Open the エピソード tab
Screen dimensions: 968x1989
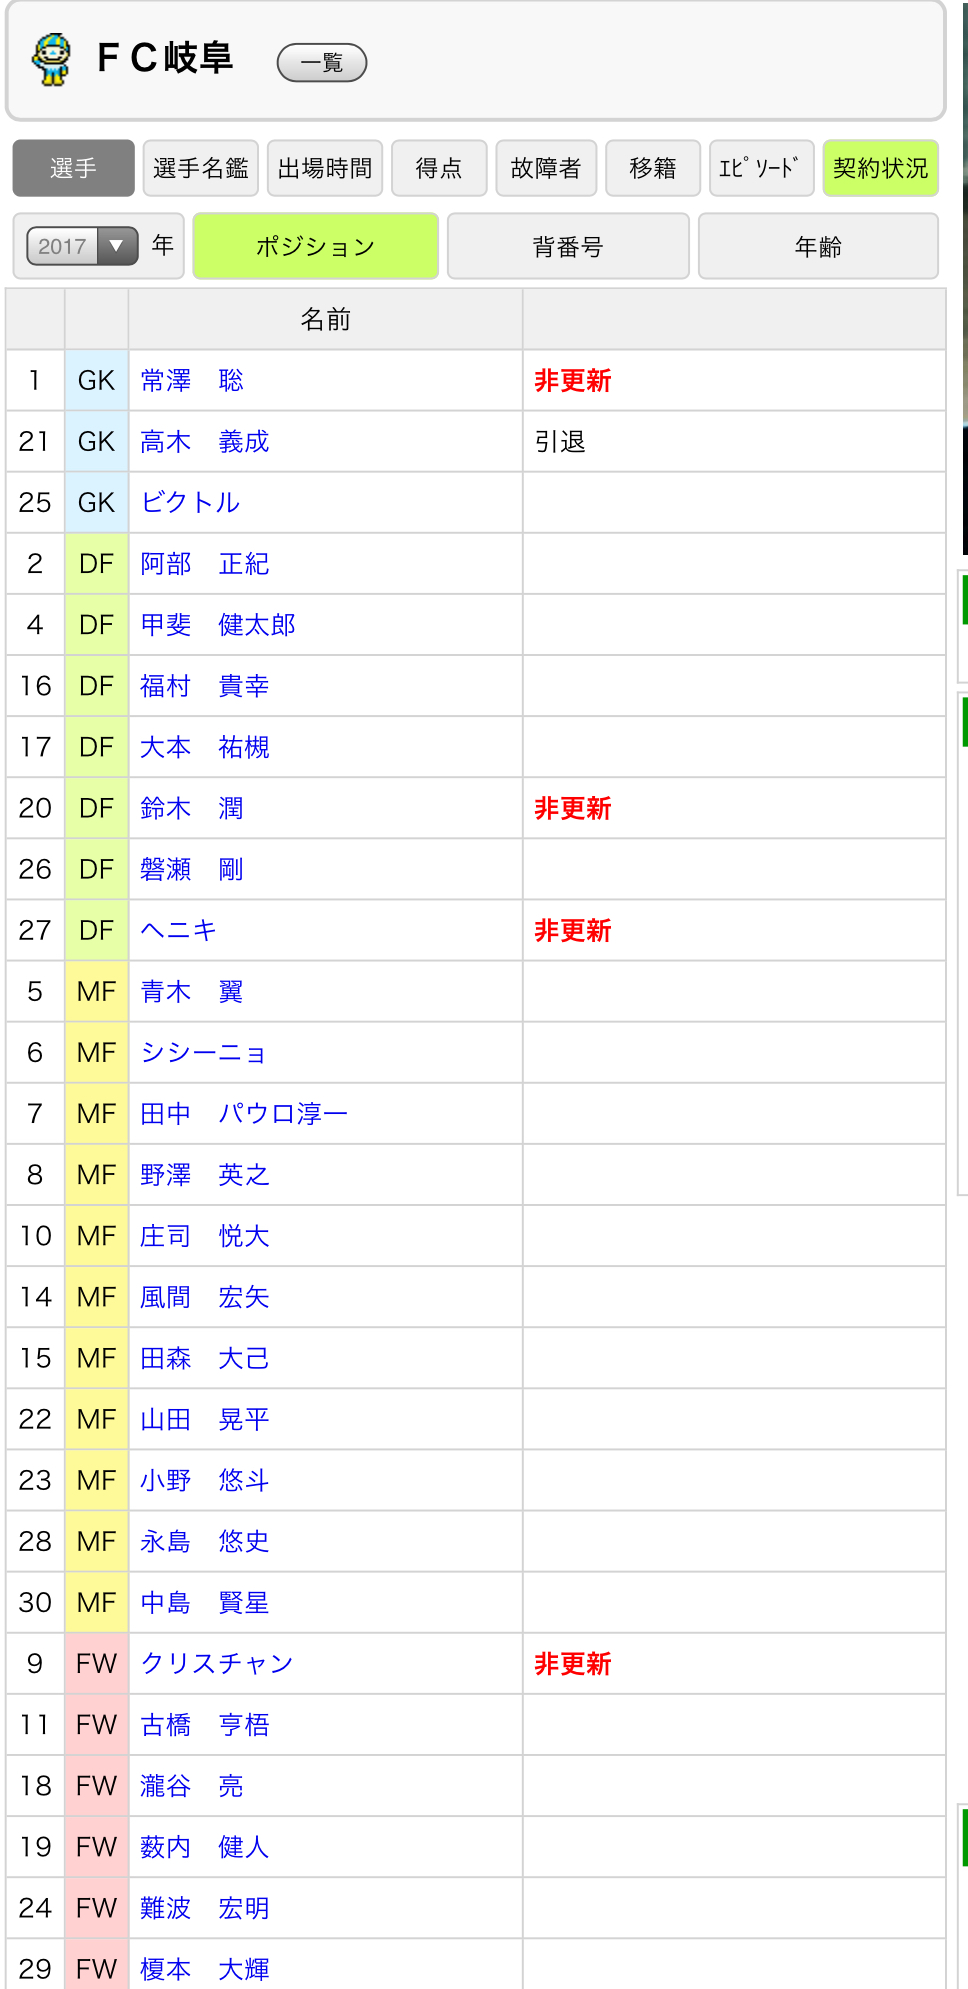(760, 168)
